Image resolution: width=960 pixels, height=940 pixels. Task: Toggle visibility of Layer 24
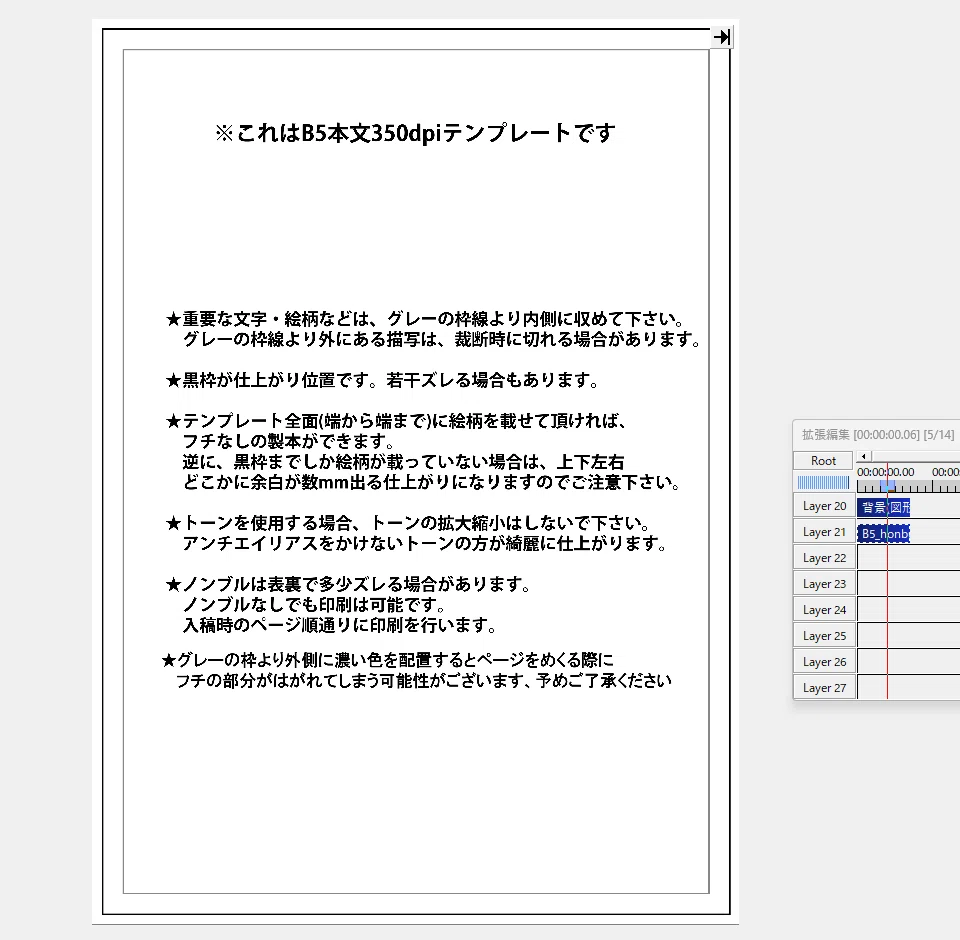coord(824,610)
